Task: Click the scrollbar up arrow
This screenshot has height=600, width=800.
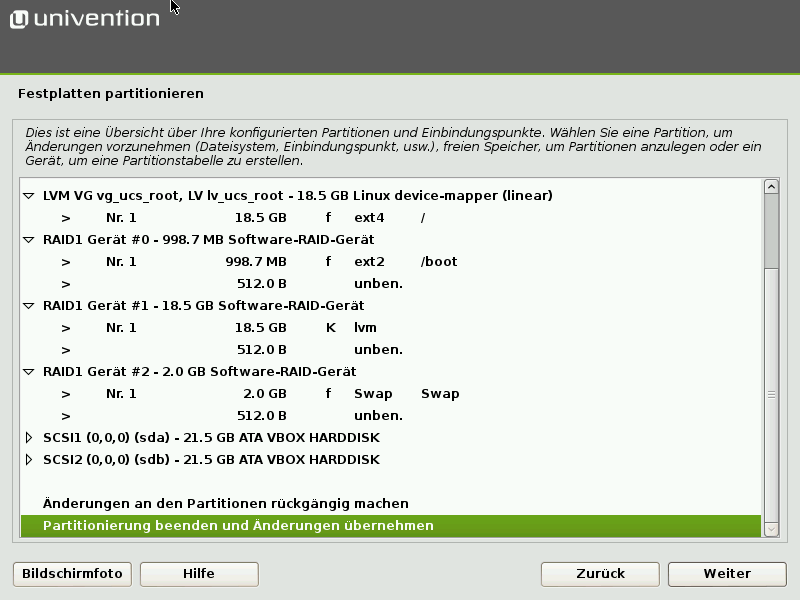Action: click(771, 187)
